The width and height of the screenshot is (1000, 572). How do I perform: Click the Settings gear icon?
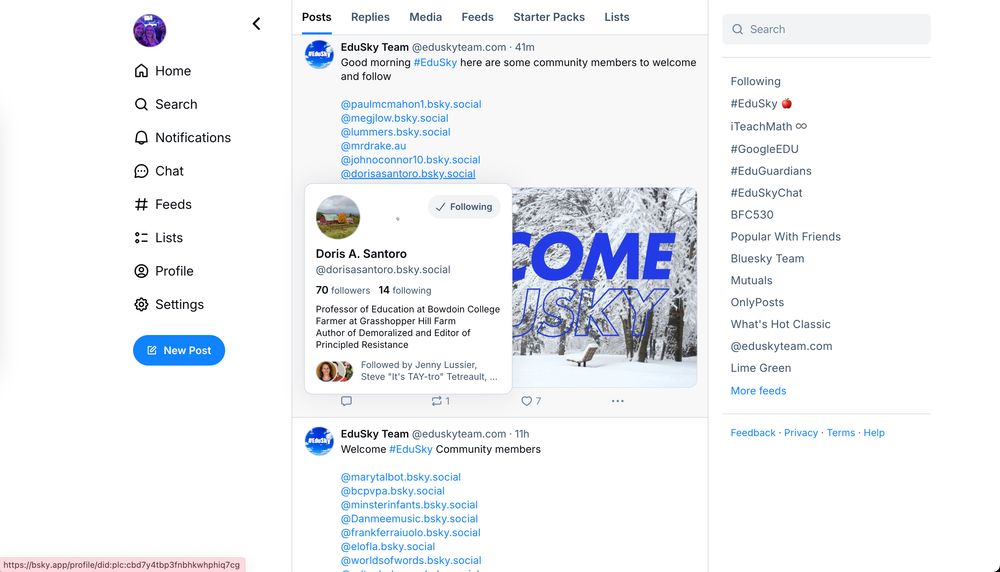tap(141, 304)
